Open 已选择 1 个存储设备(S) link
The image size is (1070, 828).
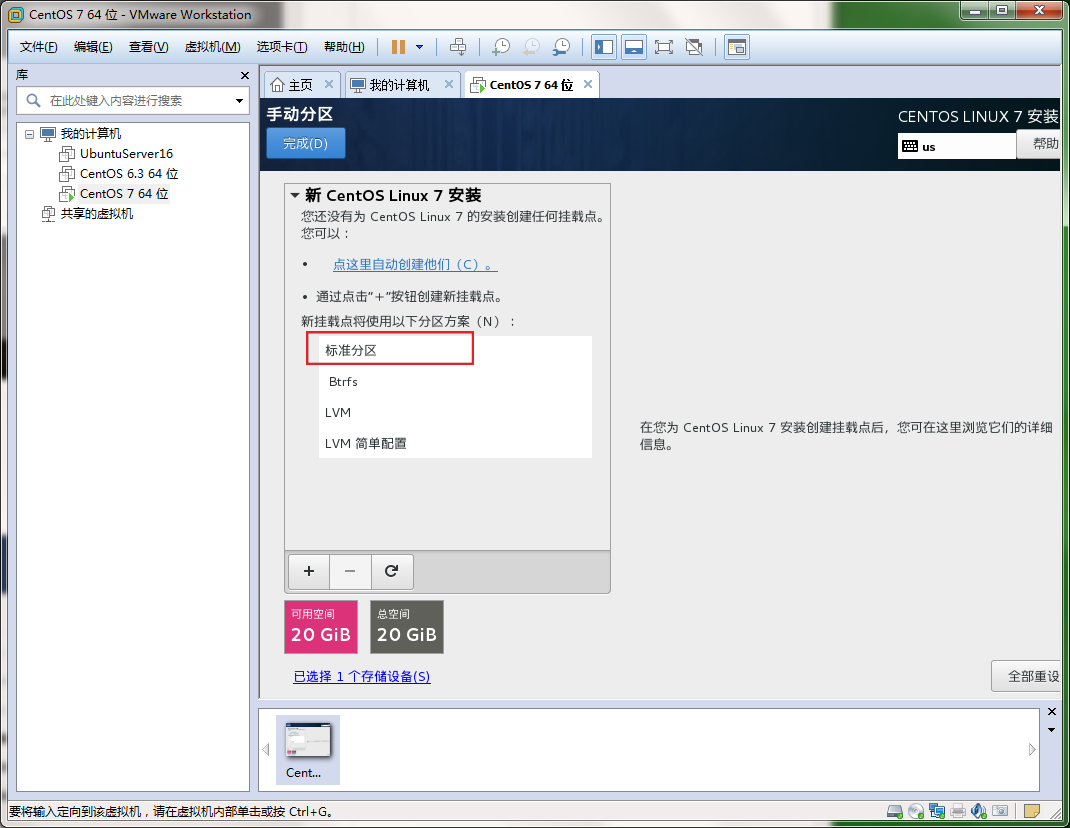coord(362,676)
